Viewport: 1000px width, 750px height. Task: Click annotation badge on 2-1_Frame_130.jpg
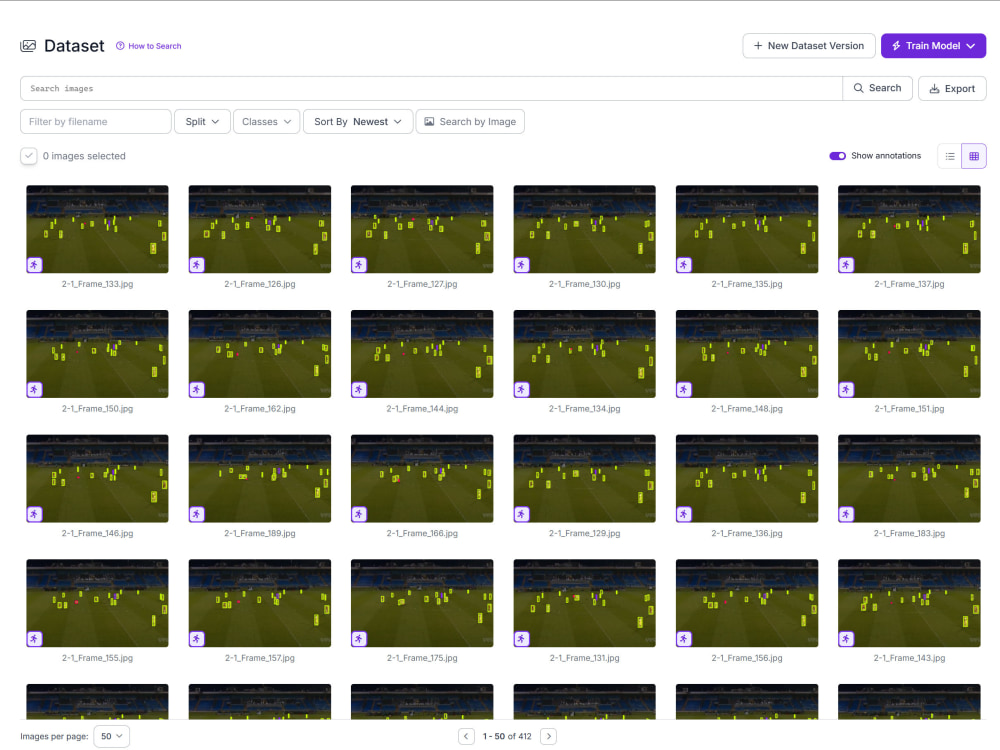[x=522, y=265]
